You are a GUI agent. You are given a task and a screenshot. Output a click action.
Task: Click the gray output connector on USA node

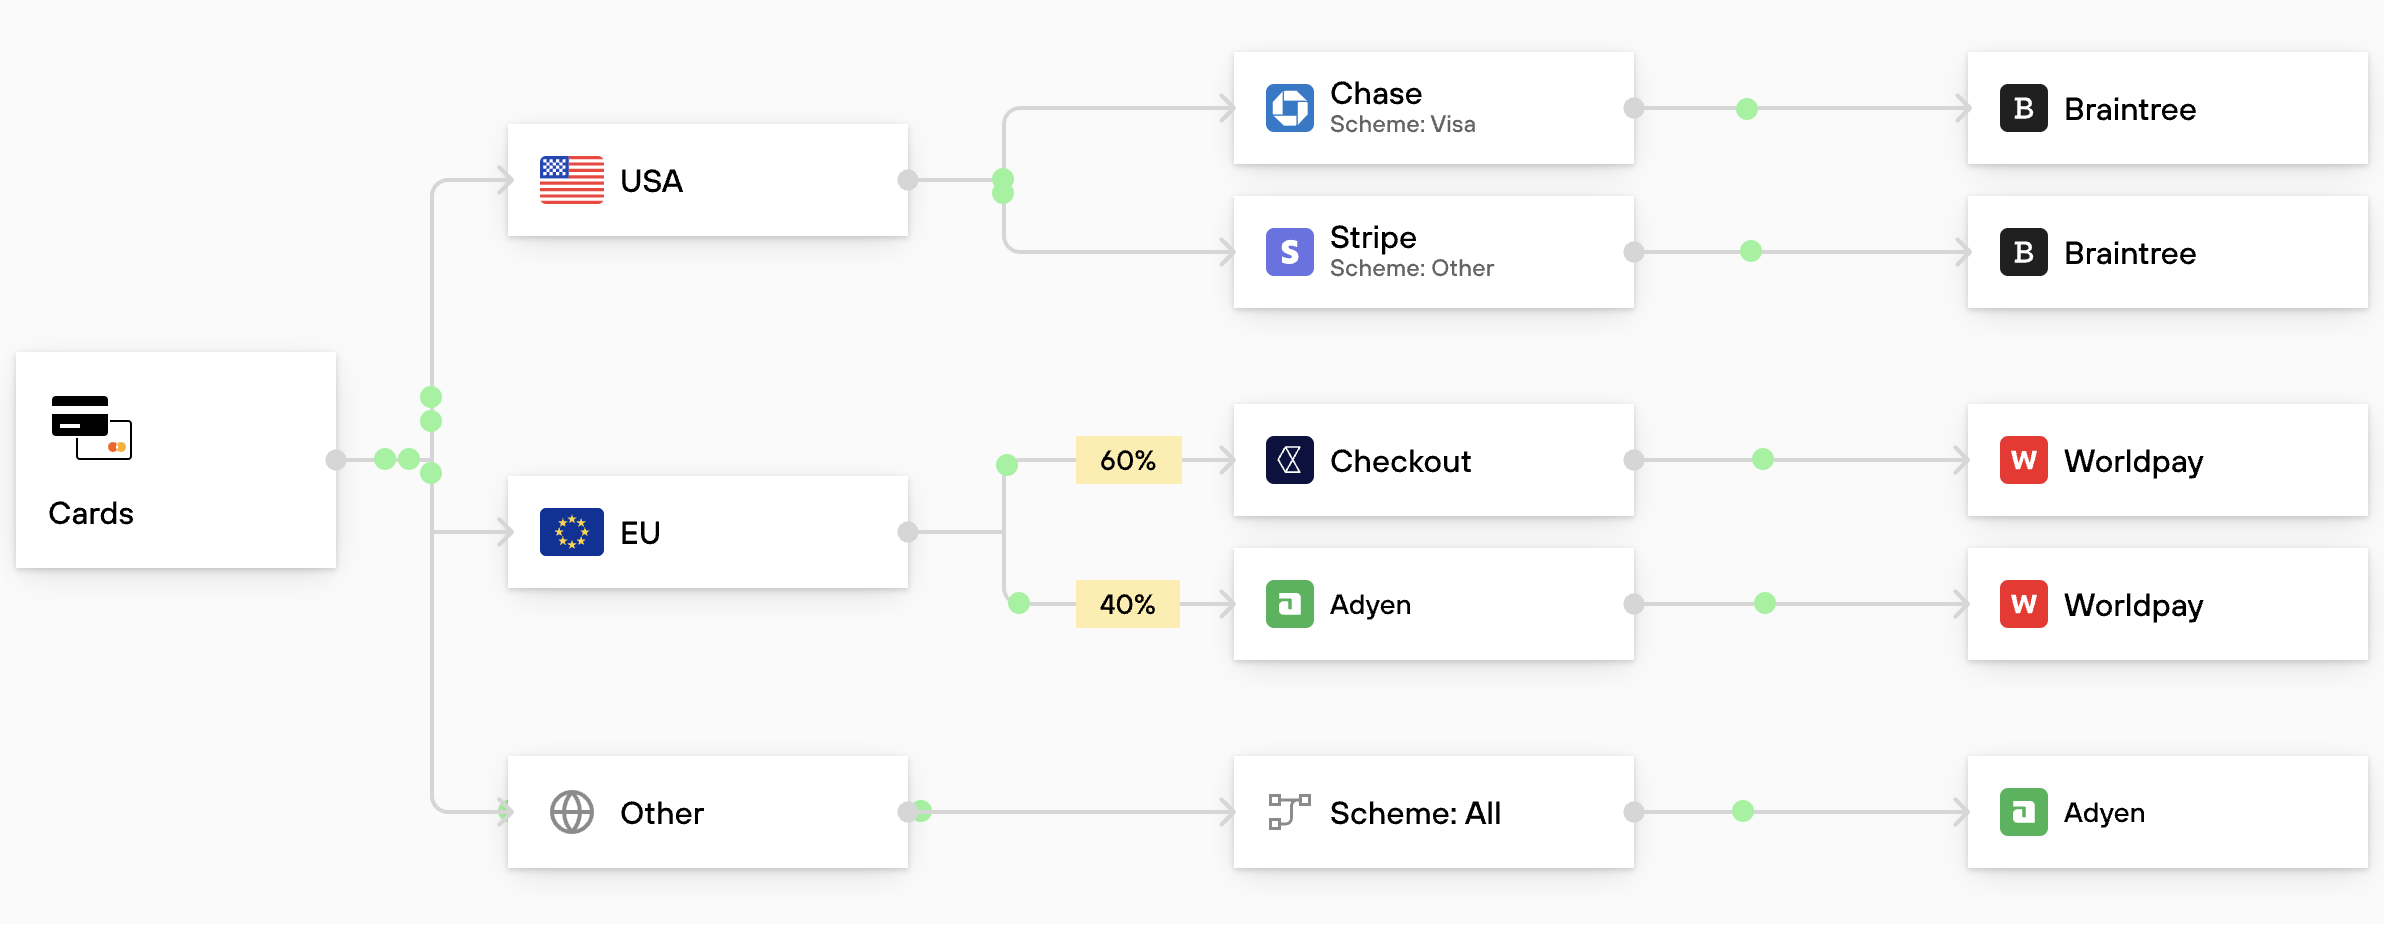click(908, 180)
